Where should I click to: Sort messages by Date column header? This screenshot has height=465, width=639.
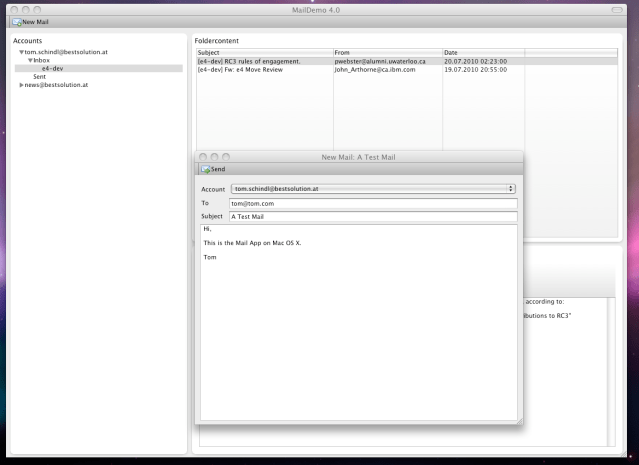(483, 52)
